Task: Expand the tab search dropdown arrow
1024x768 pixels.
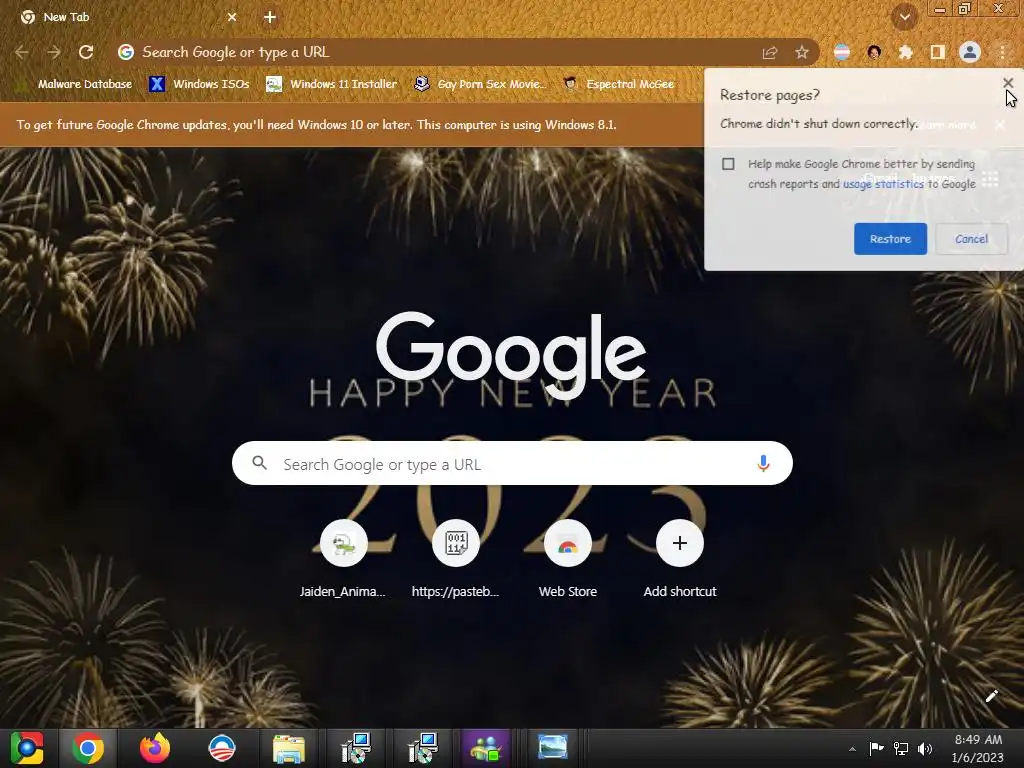Action: [905, 18]
